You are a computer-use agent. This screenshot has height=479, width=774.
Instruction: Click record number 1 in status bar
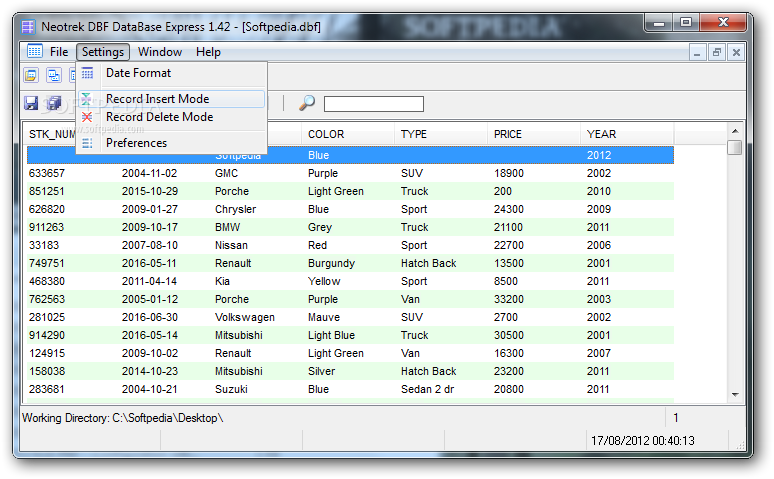pyautogui.click(x=676, y=418)
